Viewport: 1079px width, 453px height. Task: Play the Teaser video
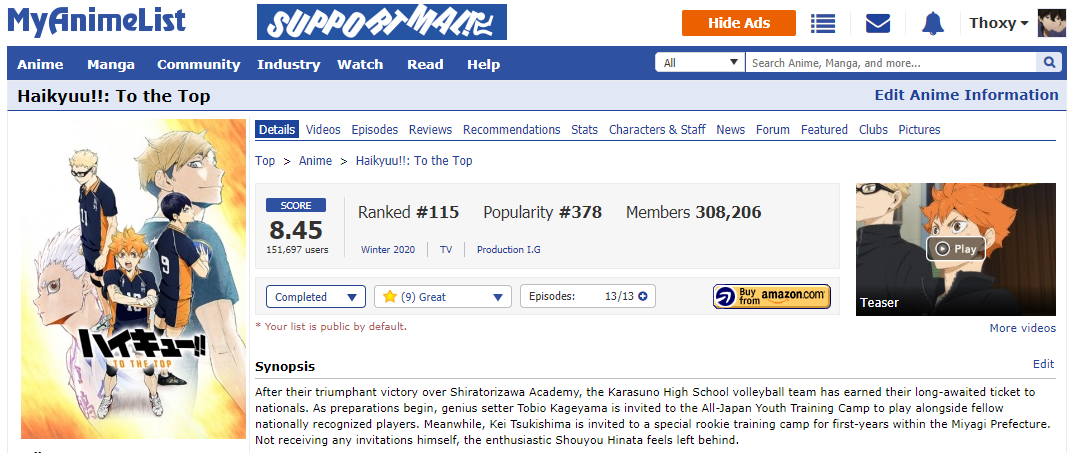click(x=955, y=249)
